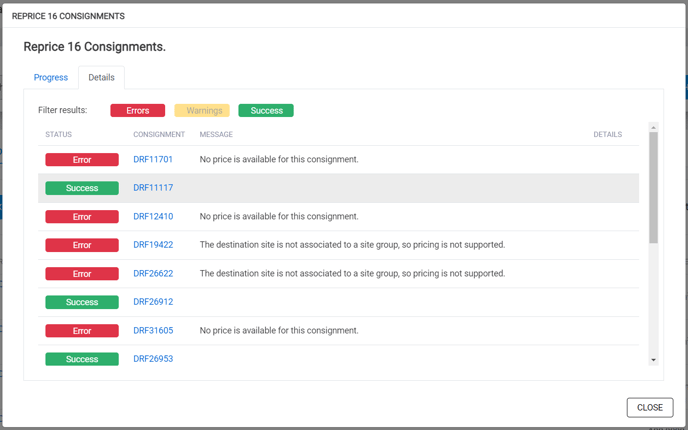688x430 pixels.
Task: Open consignment DRF26912 link
Action: click(153, 302)
